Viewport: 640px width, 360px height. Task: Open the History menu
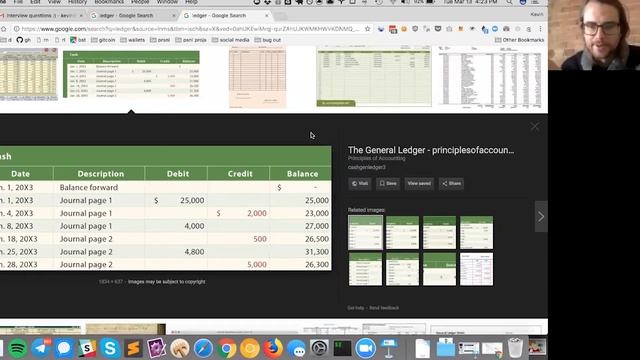(77, 2)
